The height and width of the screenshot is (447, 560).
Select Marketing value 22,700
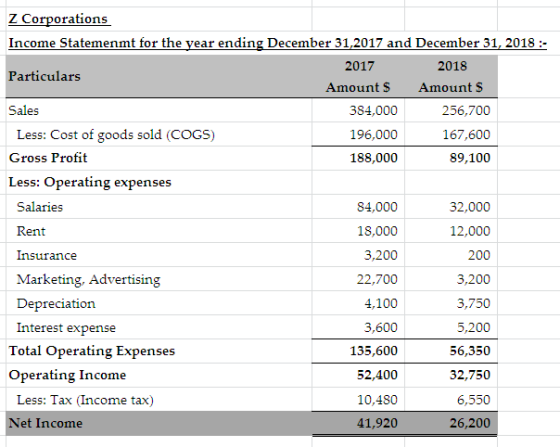tap(377, 279)
